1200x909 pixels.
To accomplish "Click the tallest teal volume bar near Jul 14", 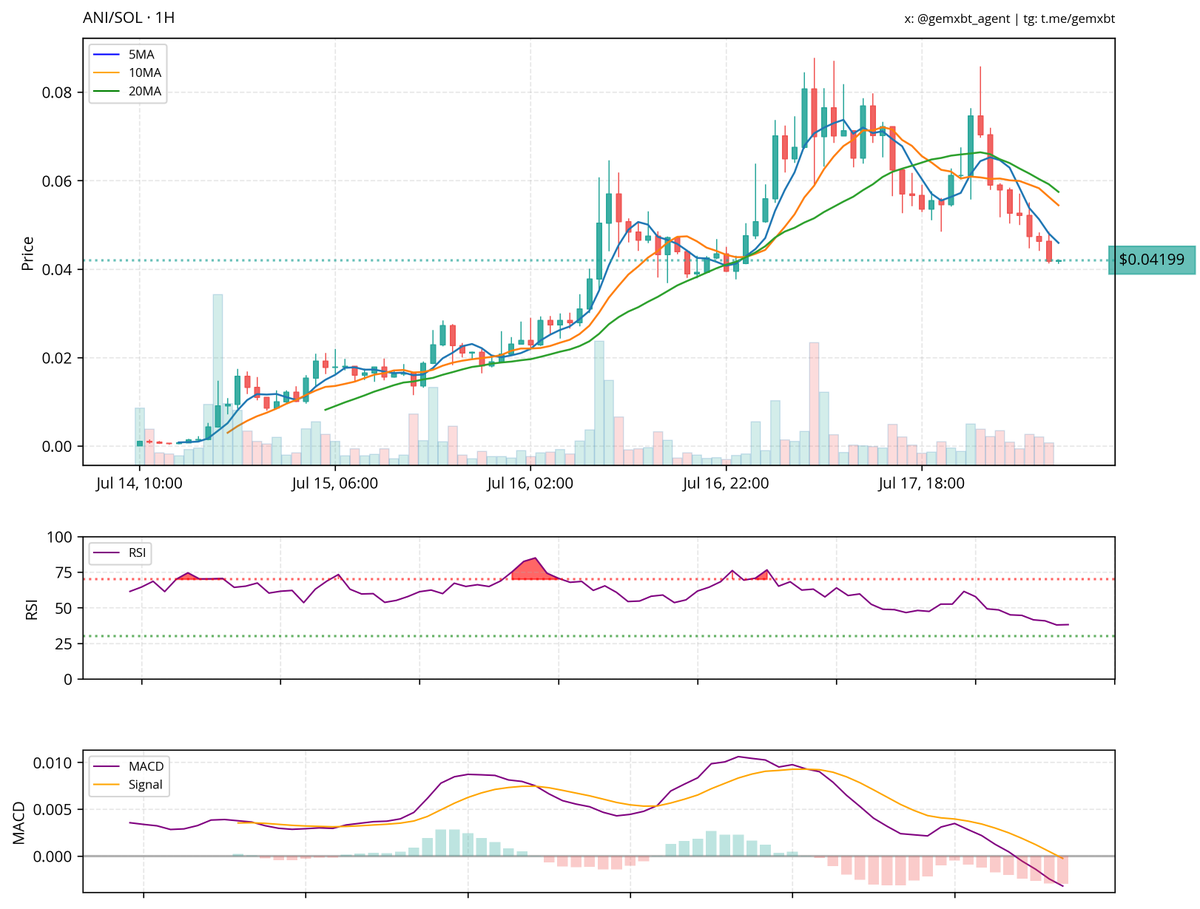I will (x=217, y=379).
